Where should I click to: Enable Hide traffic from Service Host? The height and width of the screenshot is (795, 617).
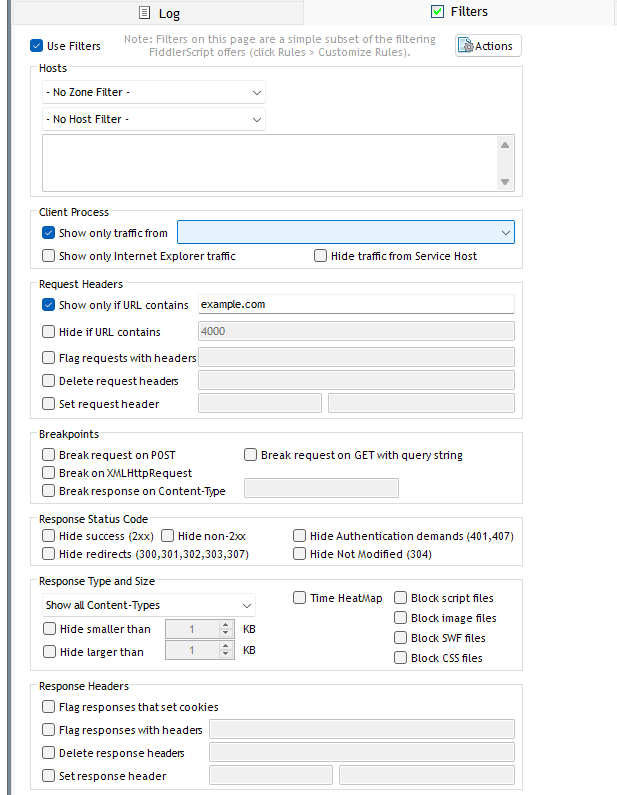(321, 256)
